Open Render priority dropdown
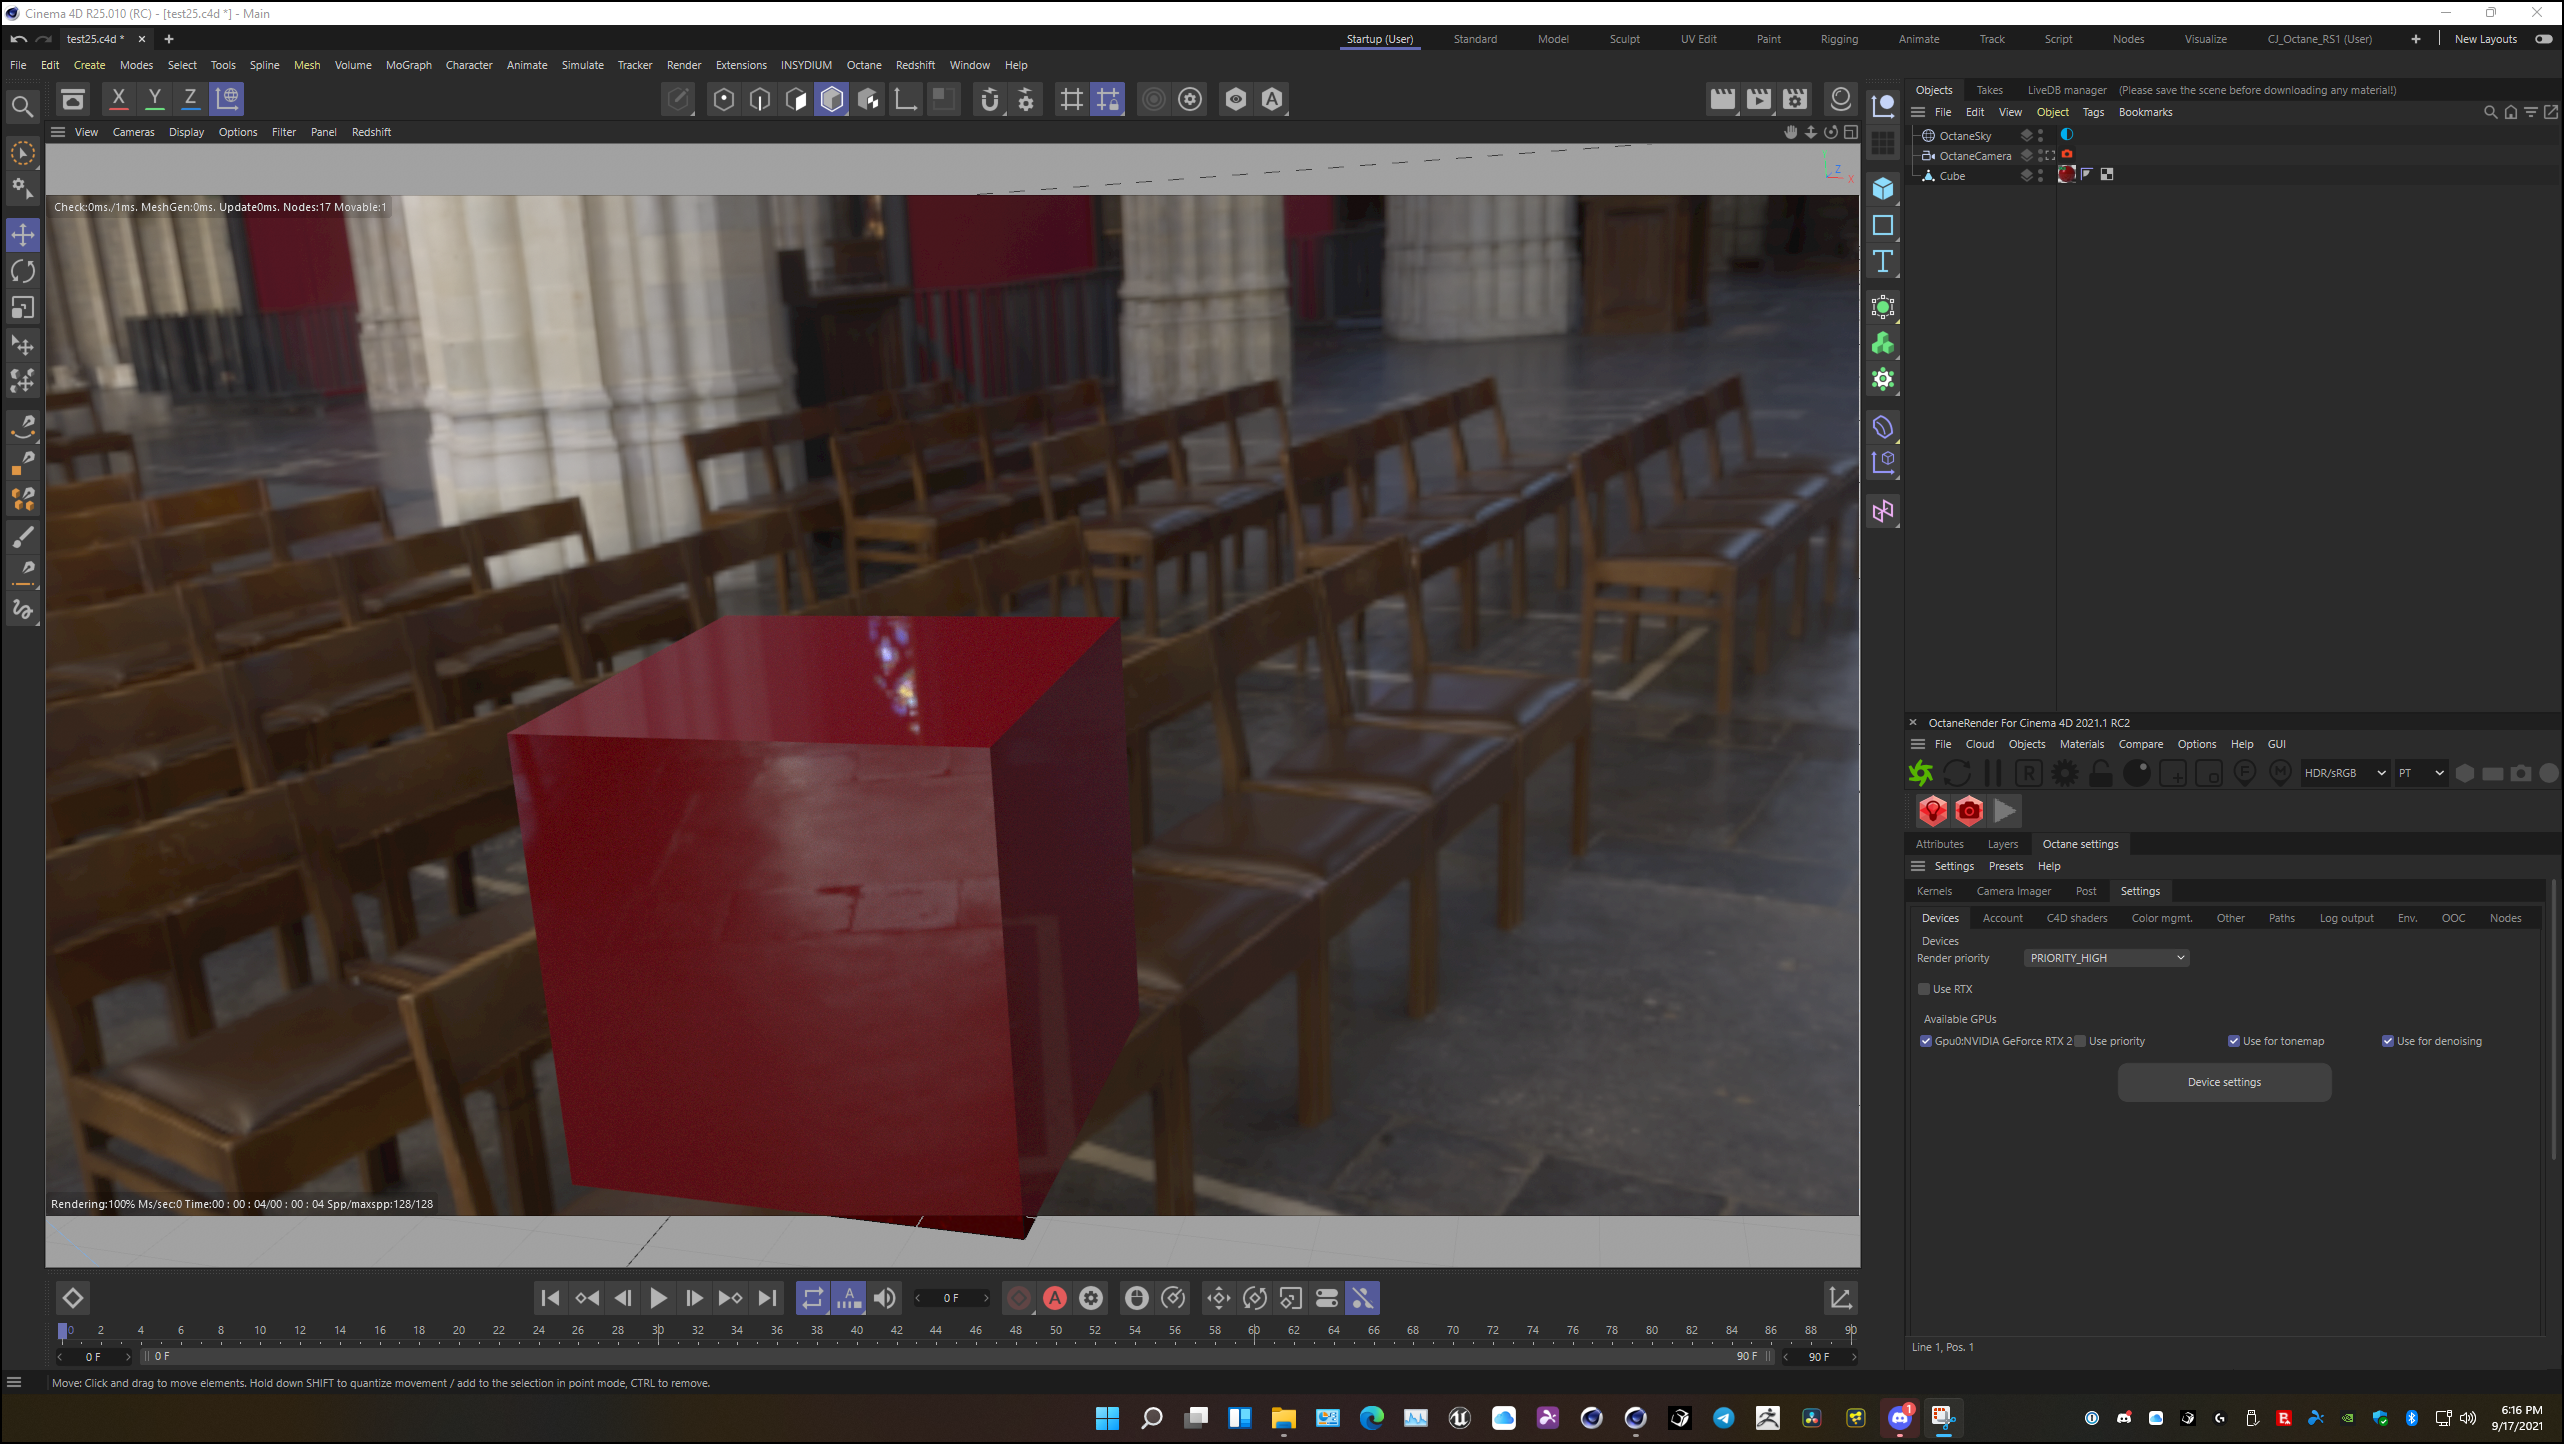This screenshot has width=2564, height=1444. (2106, 958)
